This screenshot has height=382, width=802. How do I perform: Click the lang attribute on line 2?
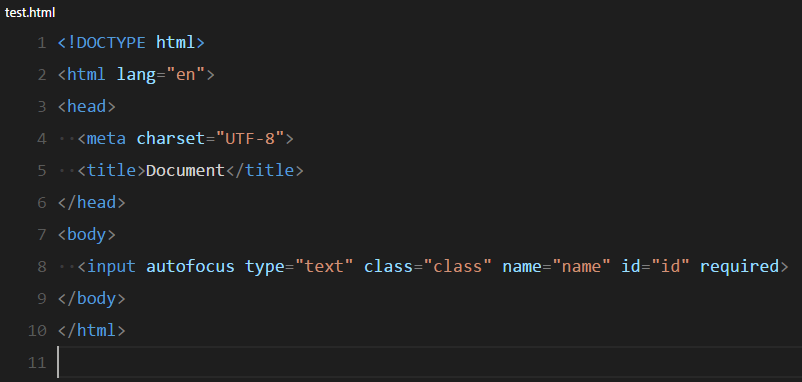click(136, 75)
